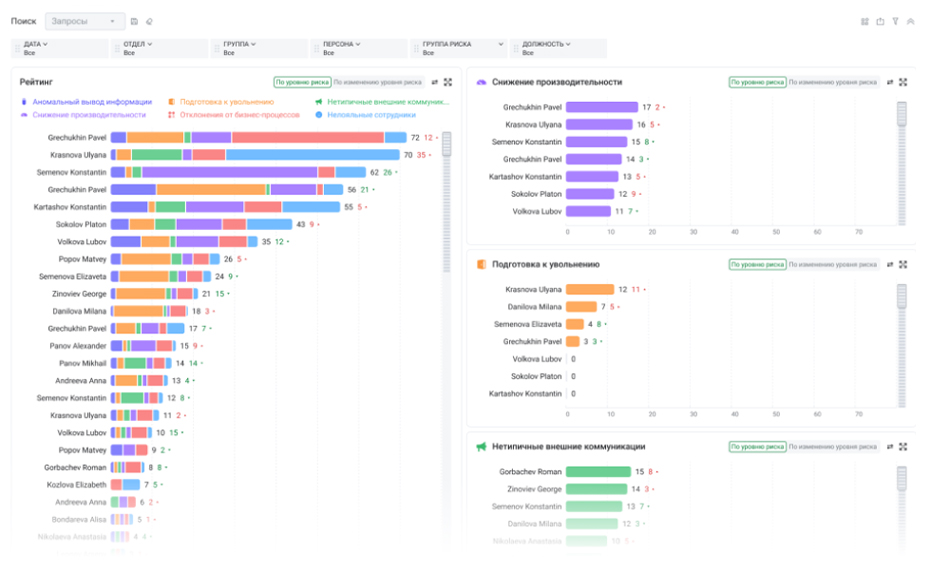Screen dimensions: 930x576
Task: Click the long blue segment of Krasnova Ulyana's bar
Action: 313,155
